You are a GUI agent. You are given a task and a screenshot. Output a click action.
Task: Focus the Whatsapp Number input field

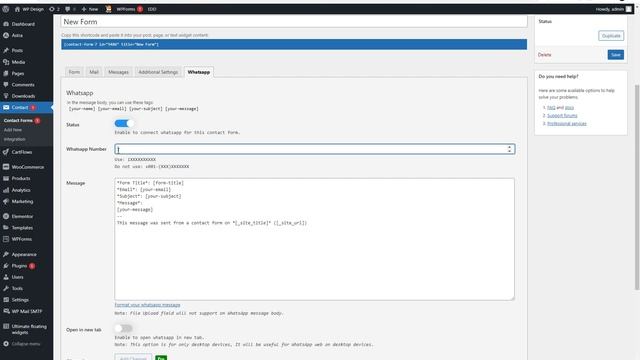click(x=314, y=149)
